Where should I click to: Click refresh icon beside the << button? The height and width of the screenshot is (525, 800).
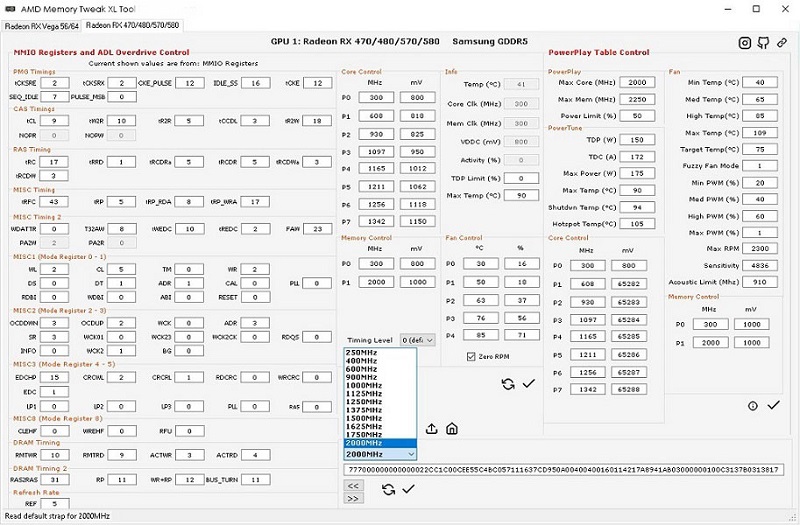pyautogui.click(x=388, y=489)
